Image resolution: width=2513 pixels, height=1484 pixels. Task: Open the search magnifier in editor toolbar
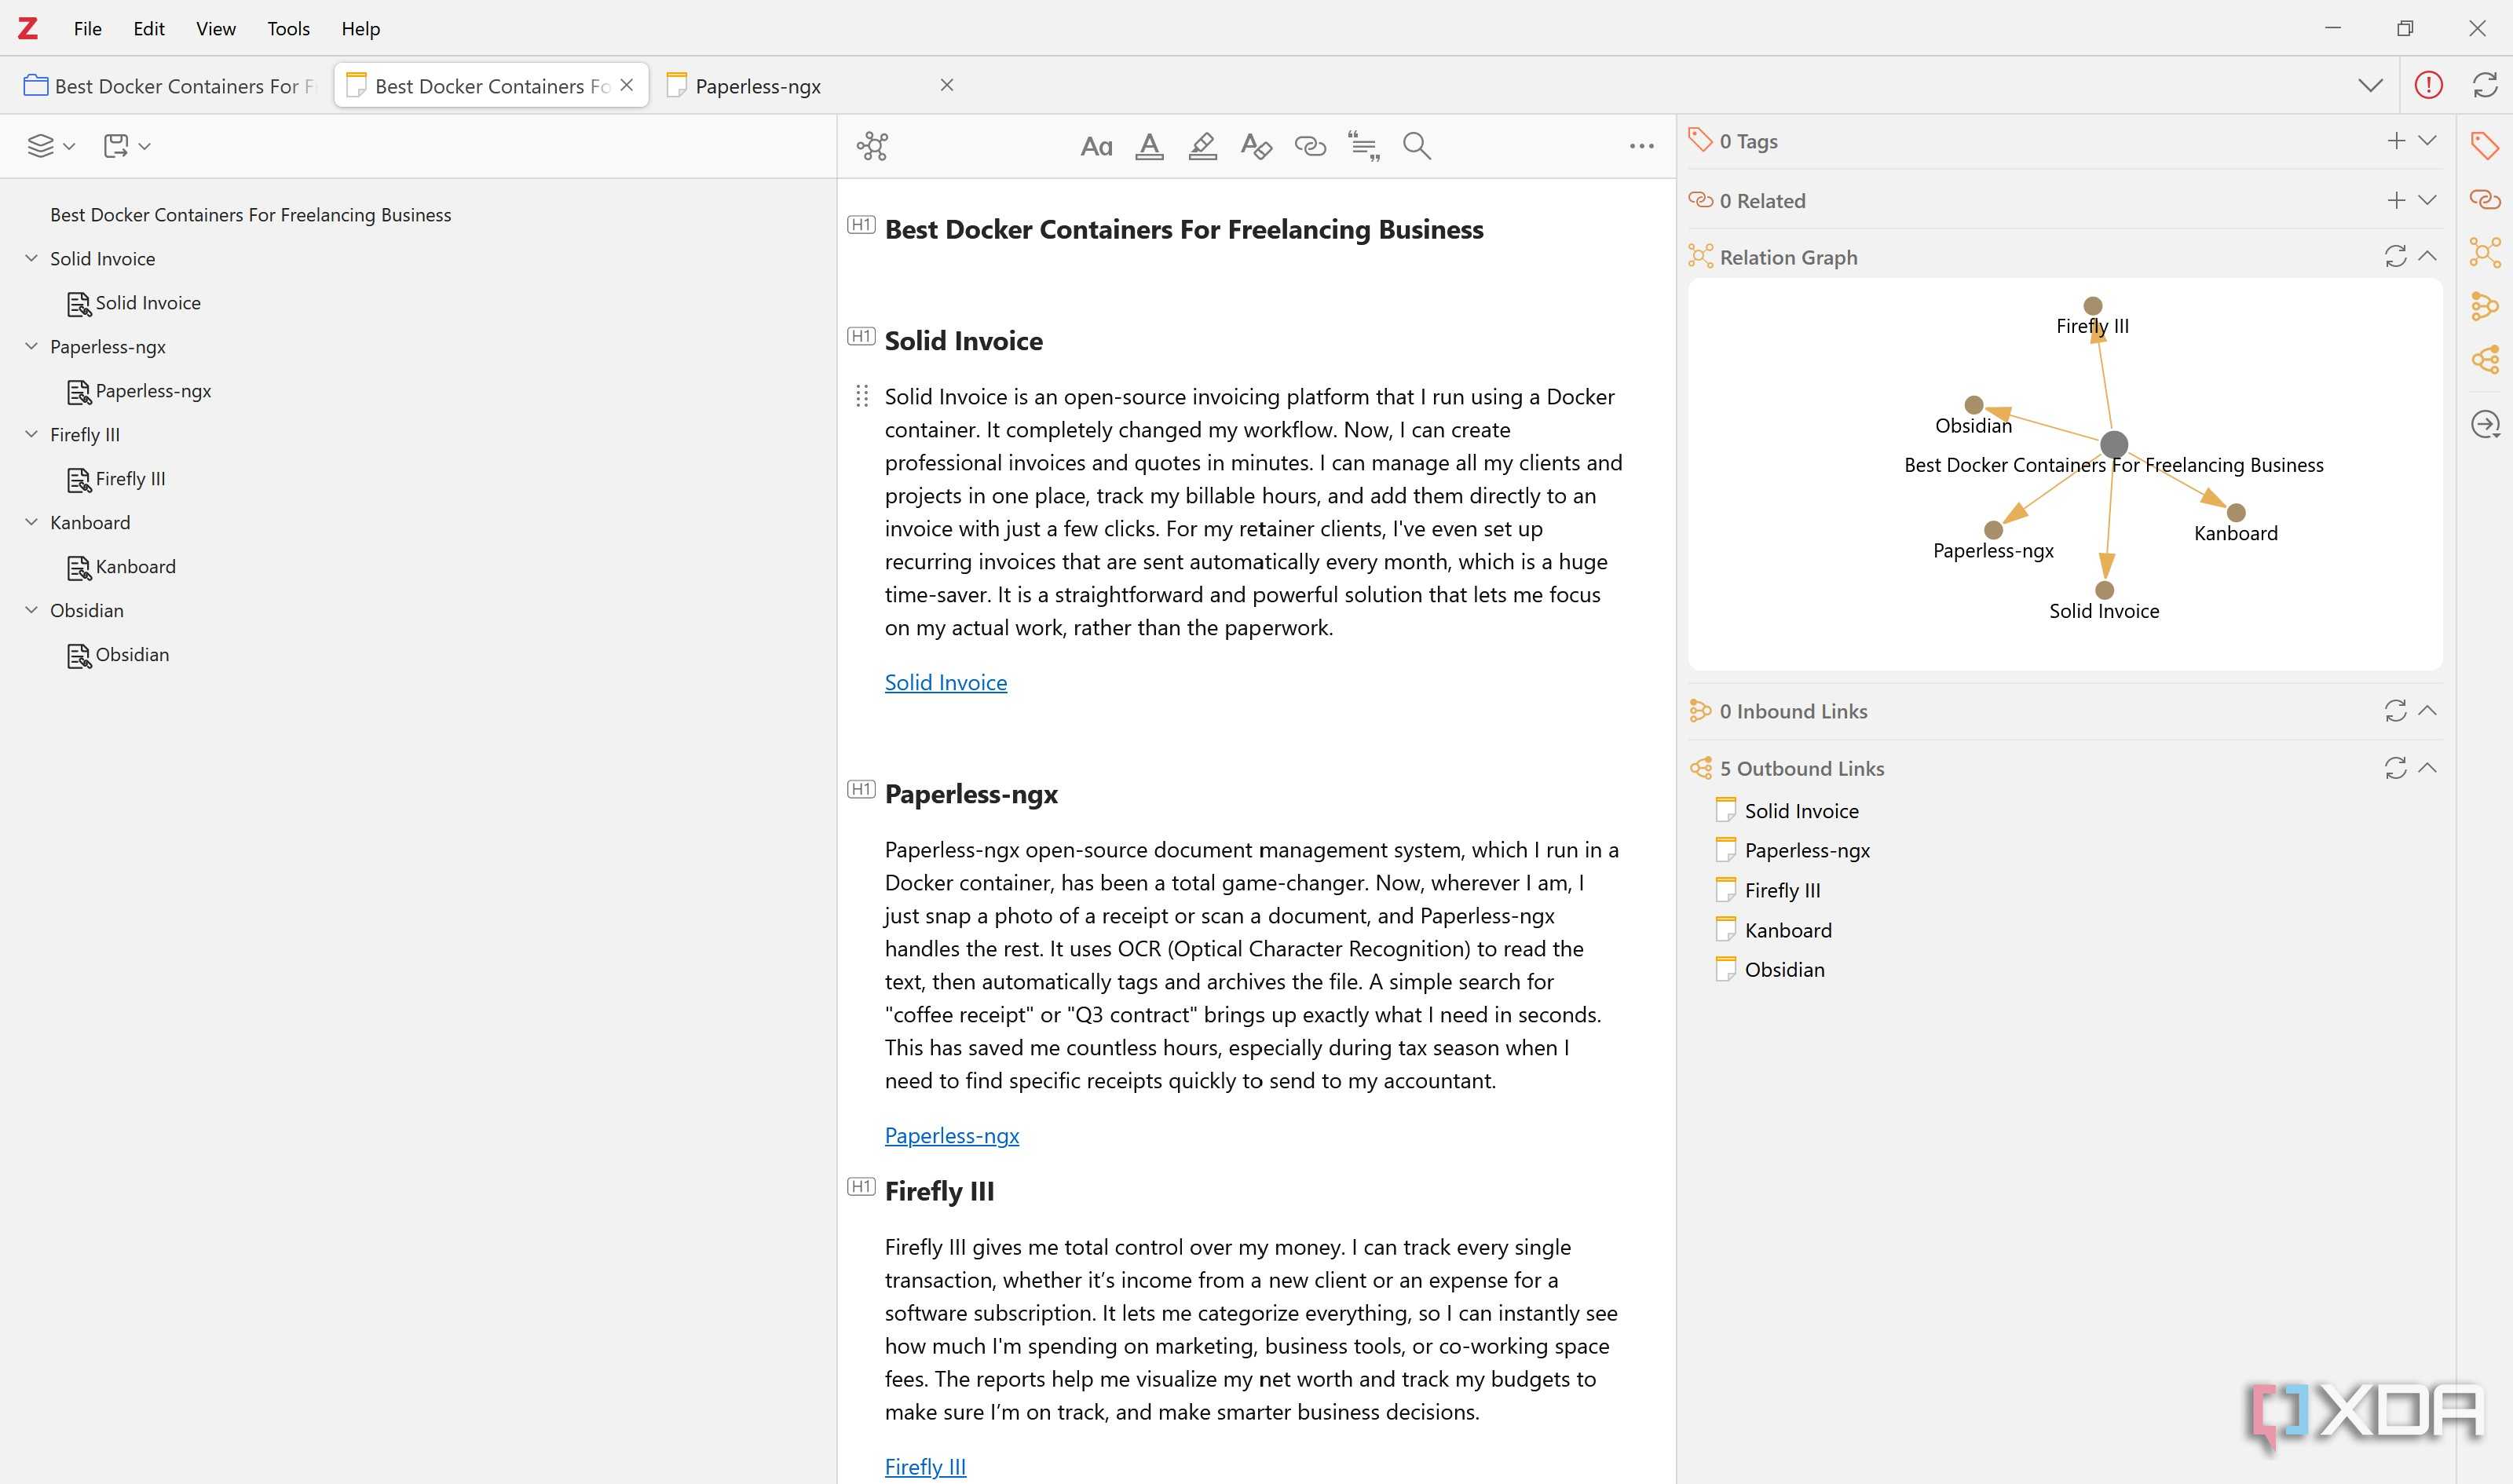(1416, 146)
